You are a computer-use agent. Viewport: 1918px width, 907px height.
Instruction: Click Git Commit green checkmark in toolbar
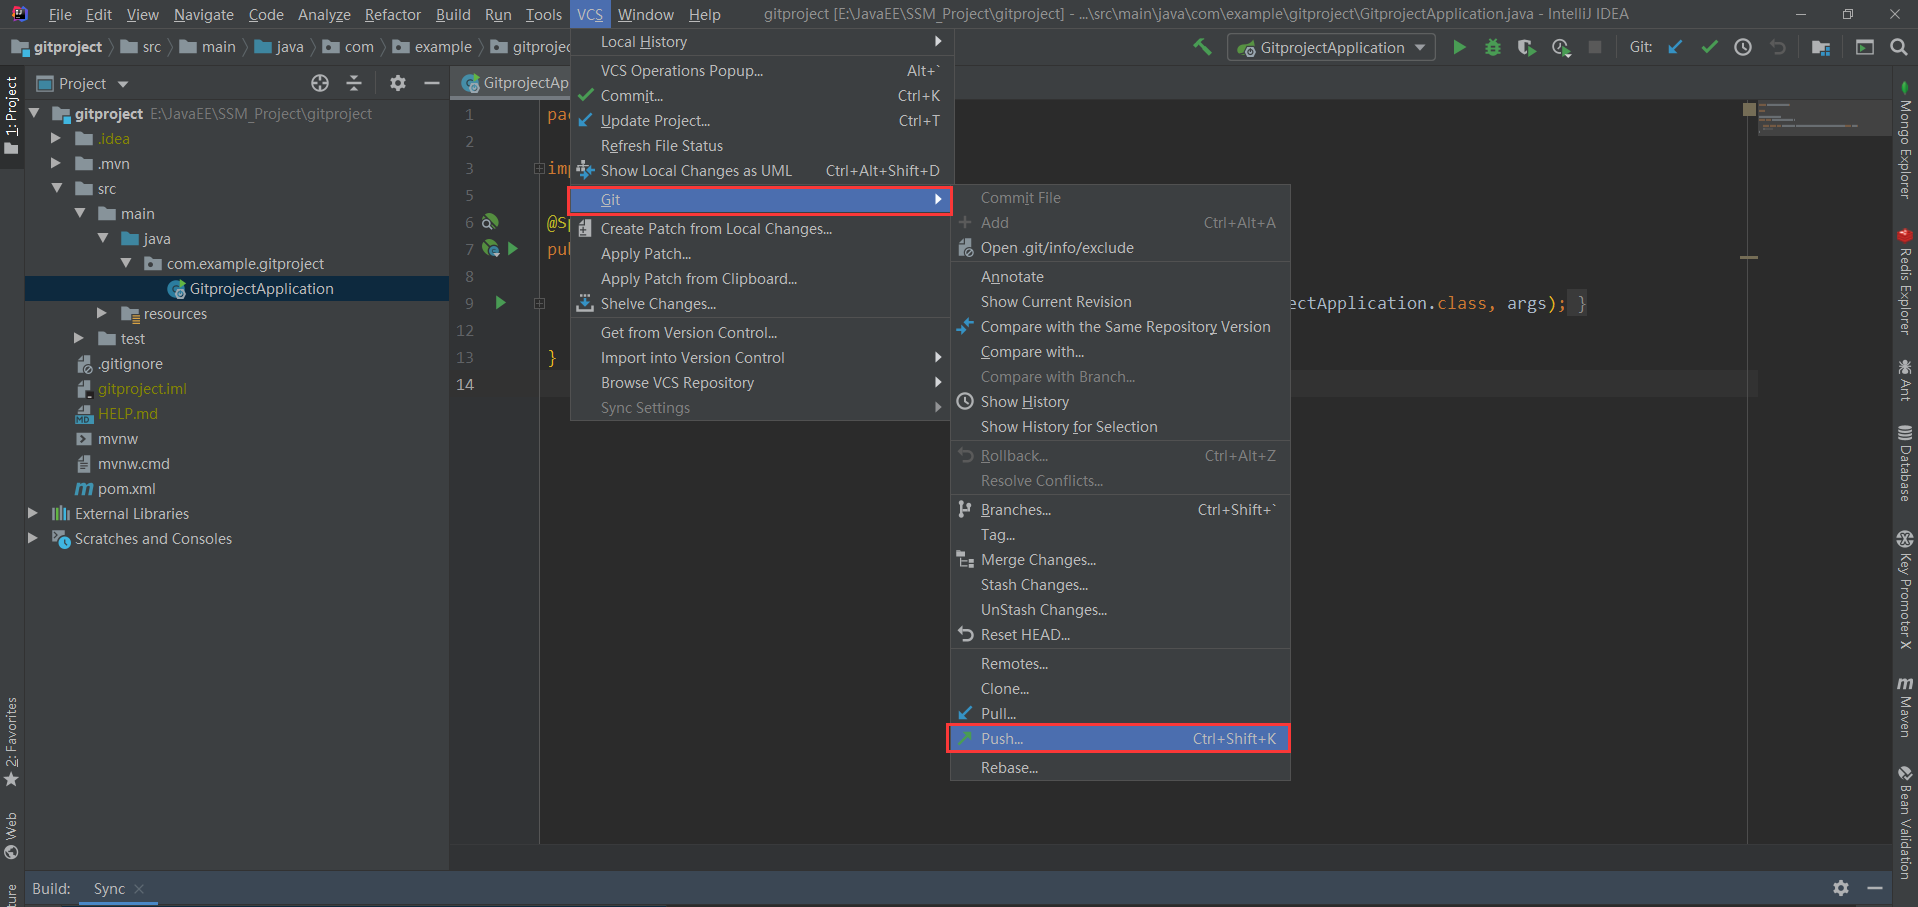click(1709, 47)
